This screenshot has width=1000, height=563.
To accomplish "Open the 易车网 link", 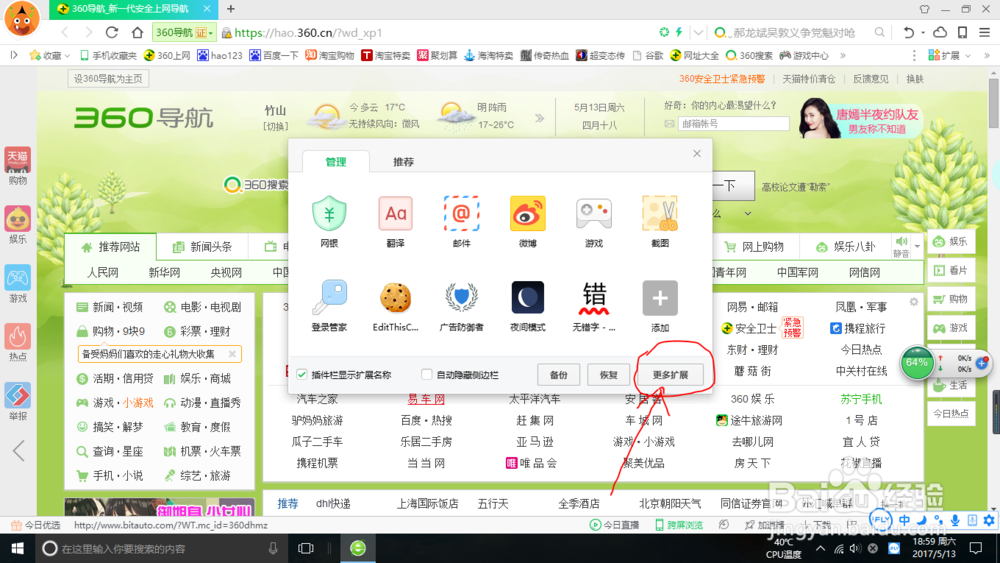I will tap(425, 399).
